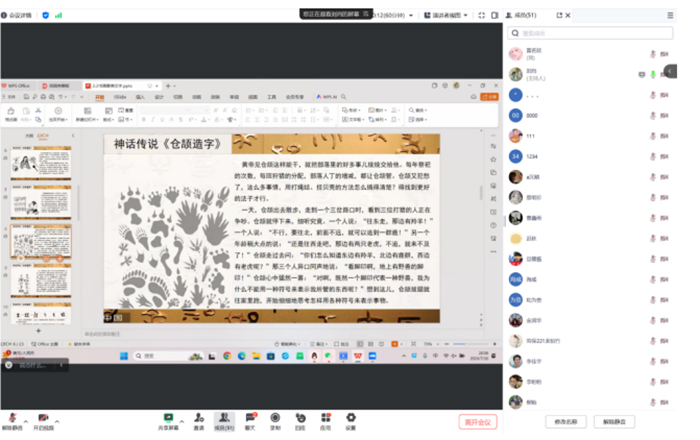Expand the 'you are viewing screen' banner menu
The width and height of the screenshot is (700, 440).
(366, 14)
